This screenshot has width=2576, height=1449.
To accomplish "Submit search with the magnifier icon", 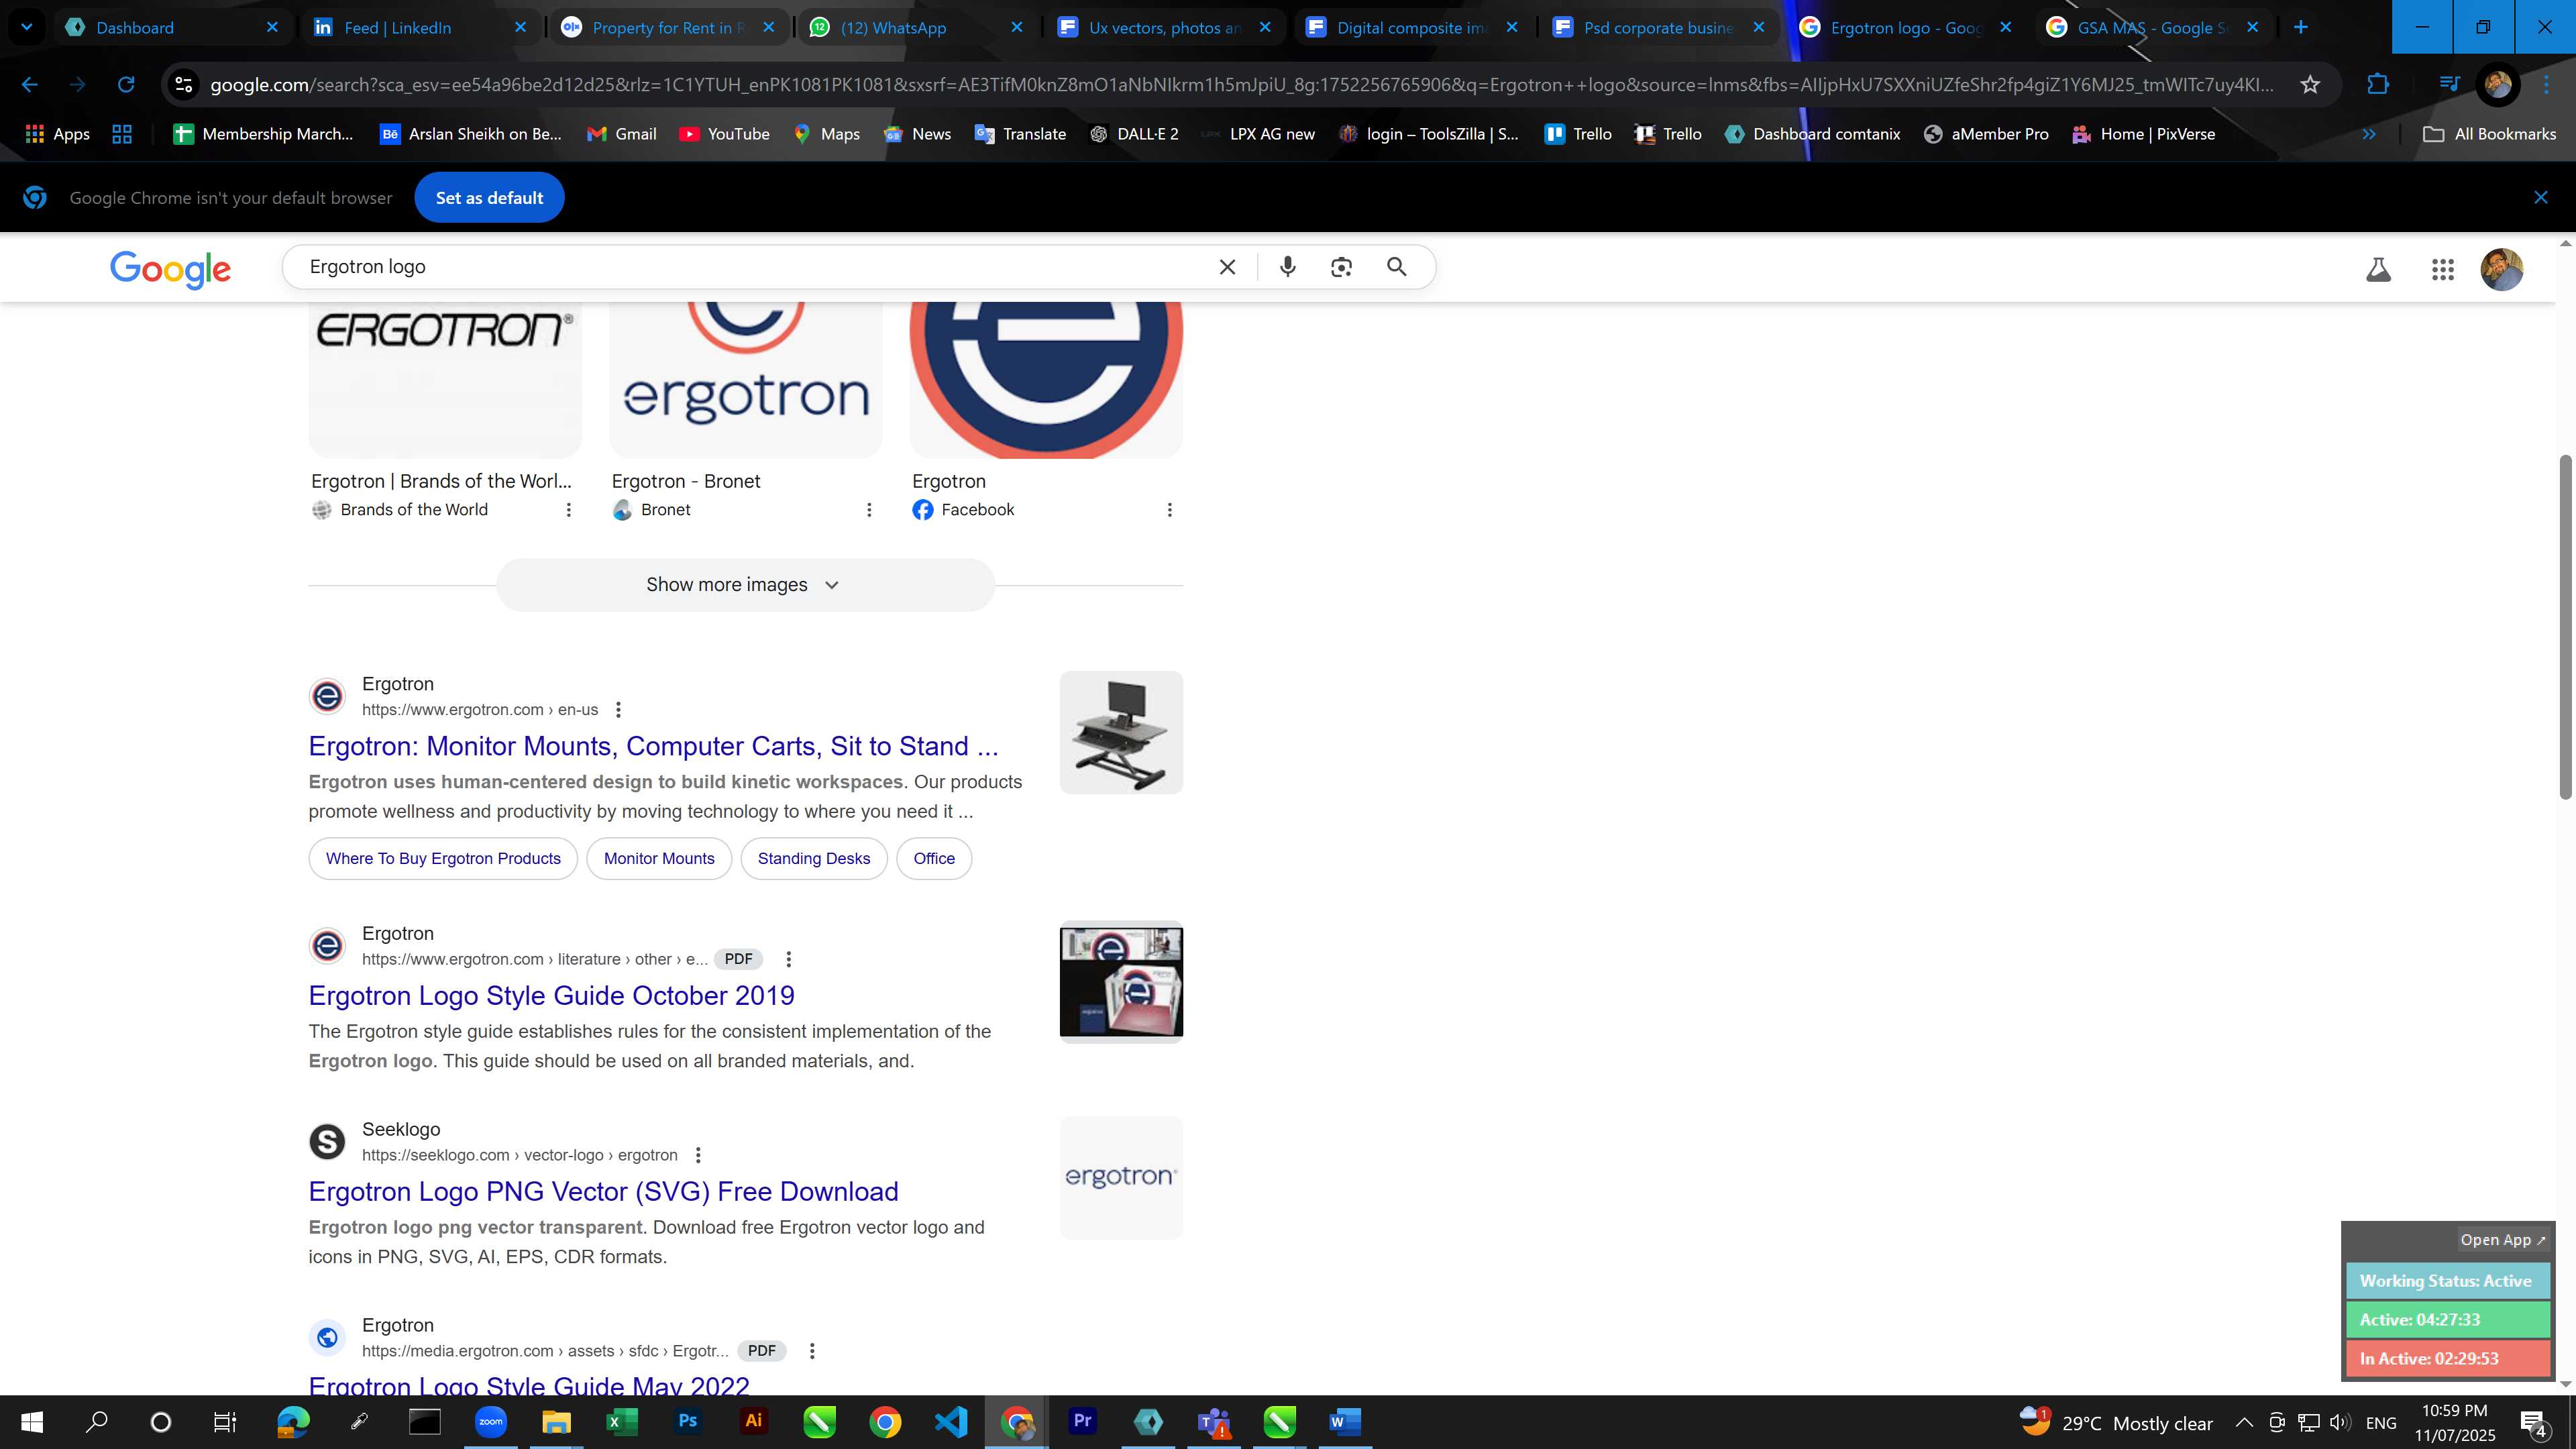I will [1397, 267].
